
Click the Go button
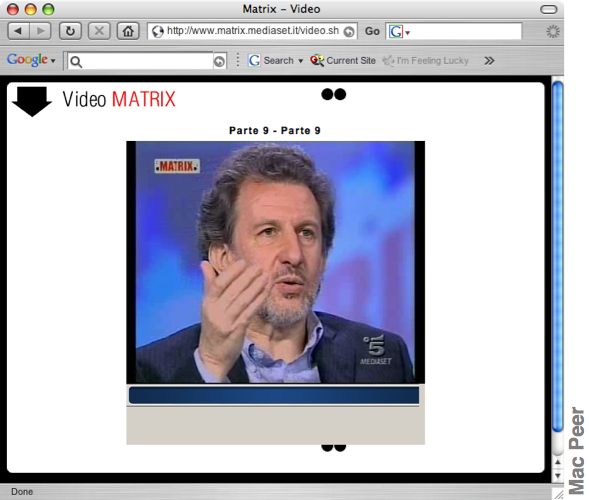click(372, 31)
